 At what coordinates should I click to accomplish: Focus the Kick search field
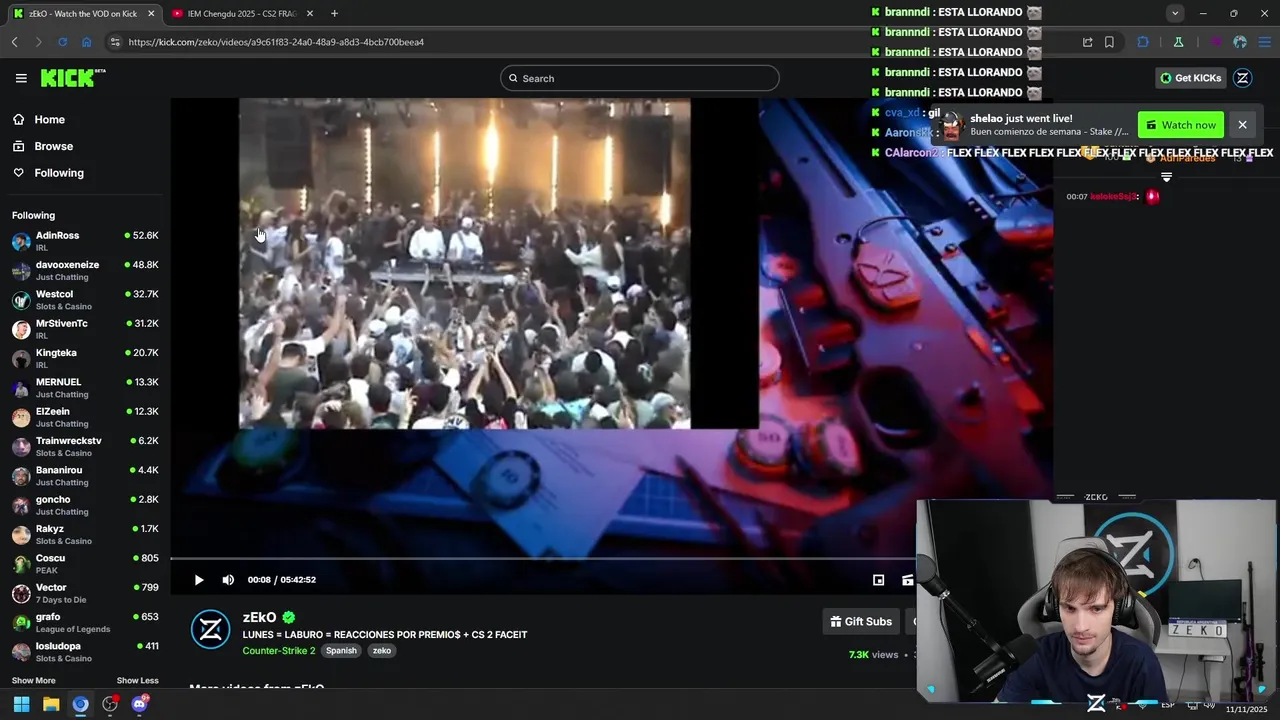click(x=640, y=78)
